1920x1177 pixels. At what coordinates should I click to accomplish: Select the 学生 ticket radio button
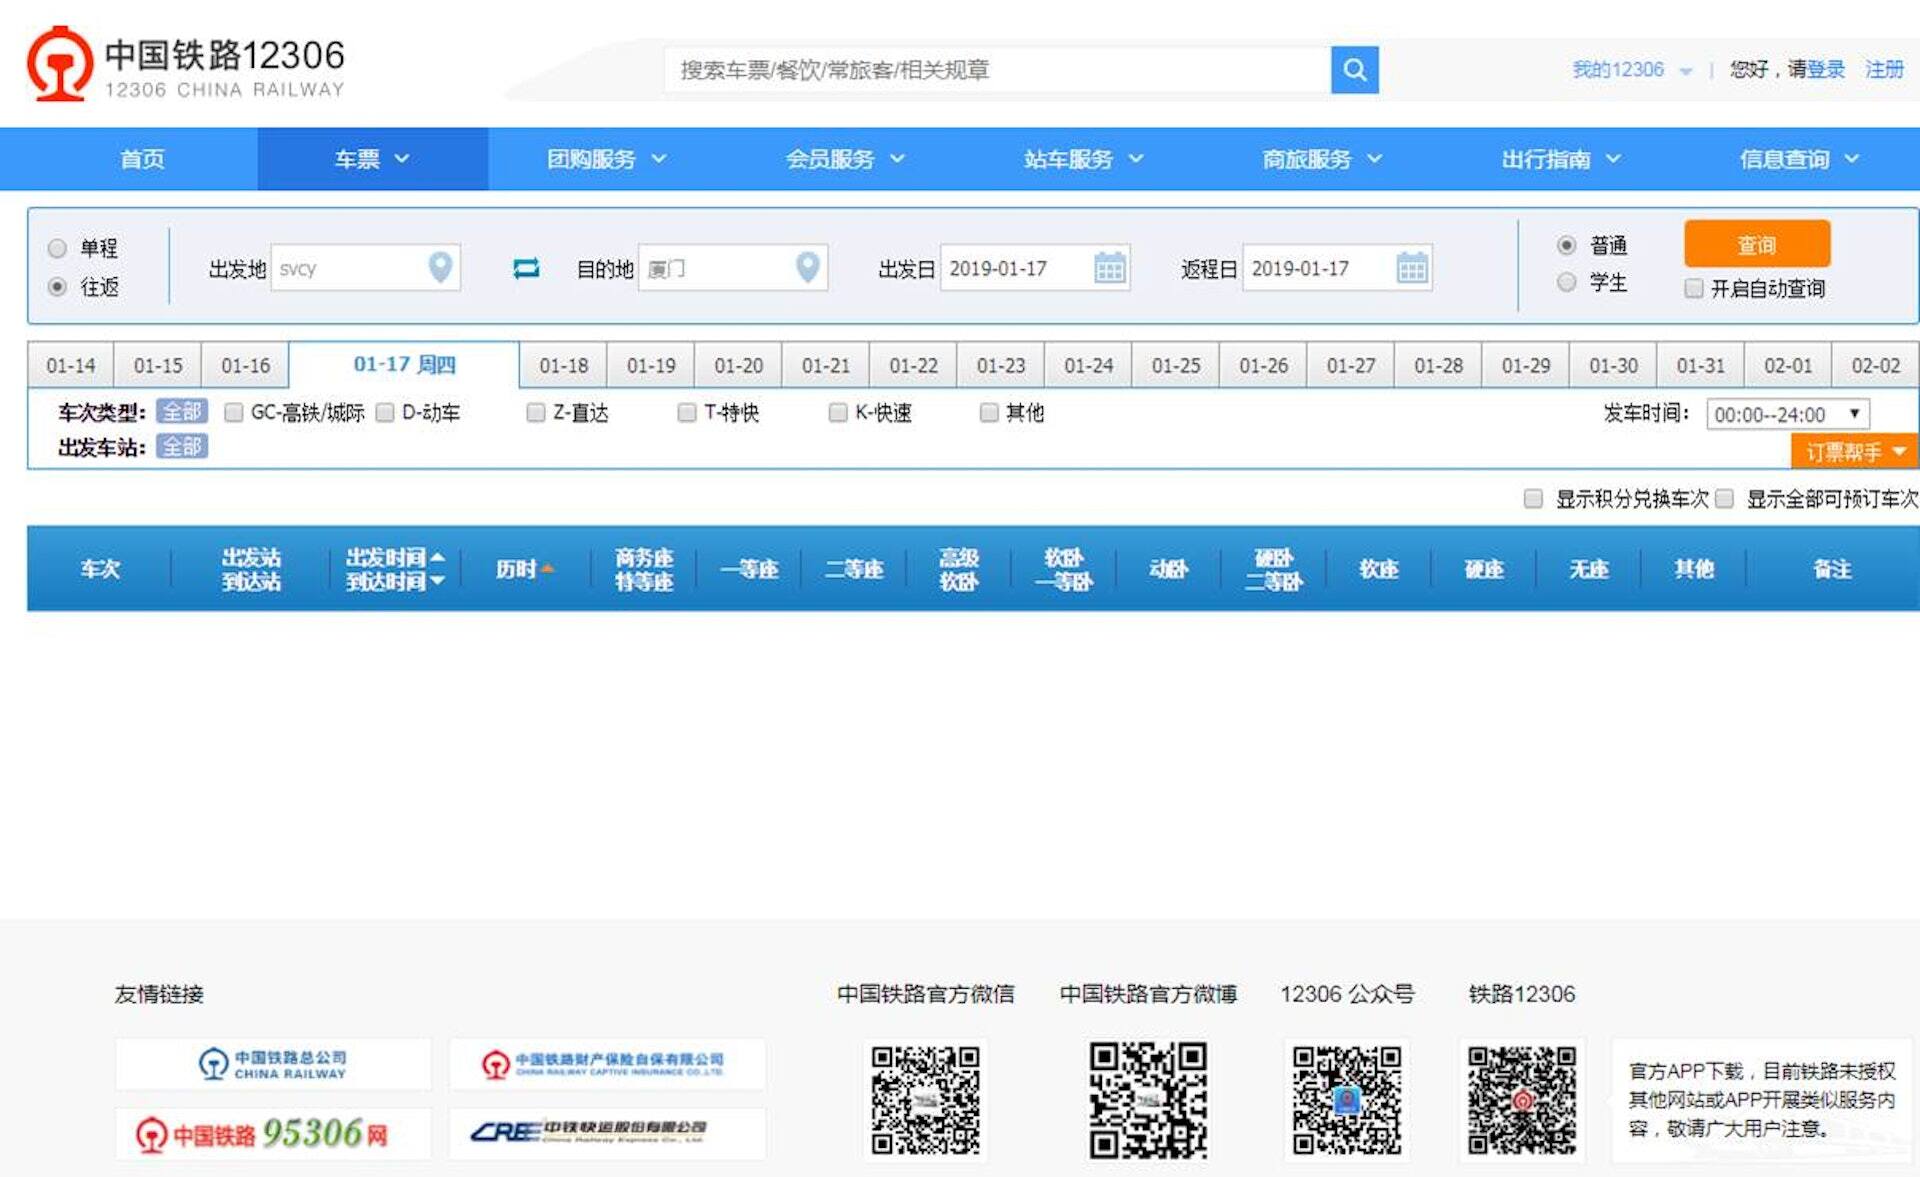1566,282
